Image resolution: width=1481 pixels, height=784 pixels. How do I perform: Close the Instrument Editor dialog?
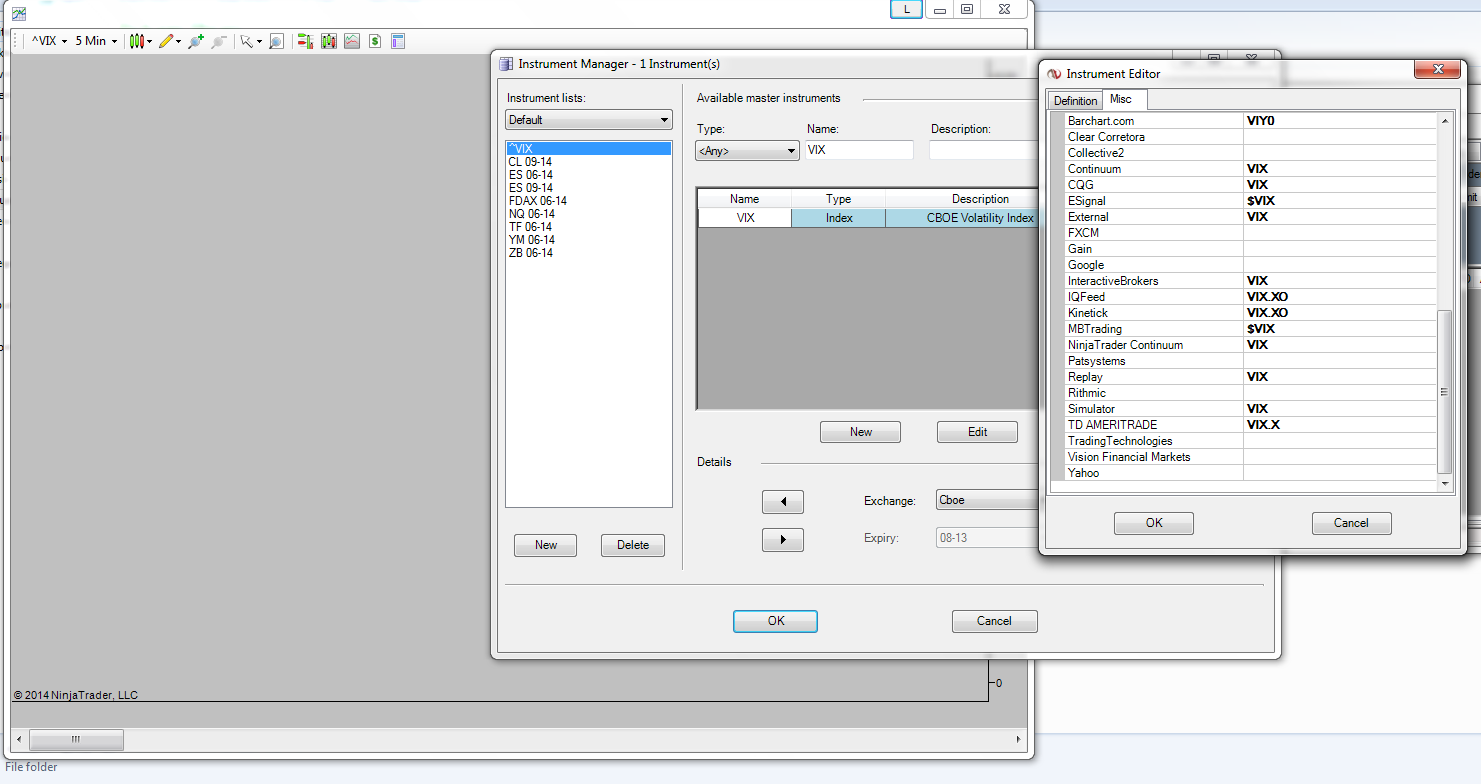1438,69
